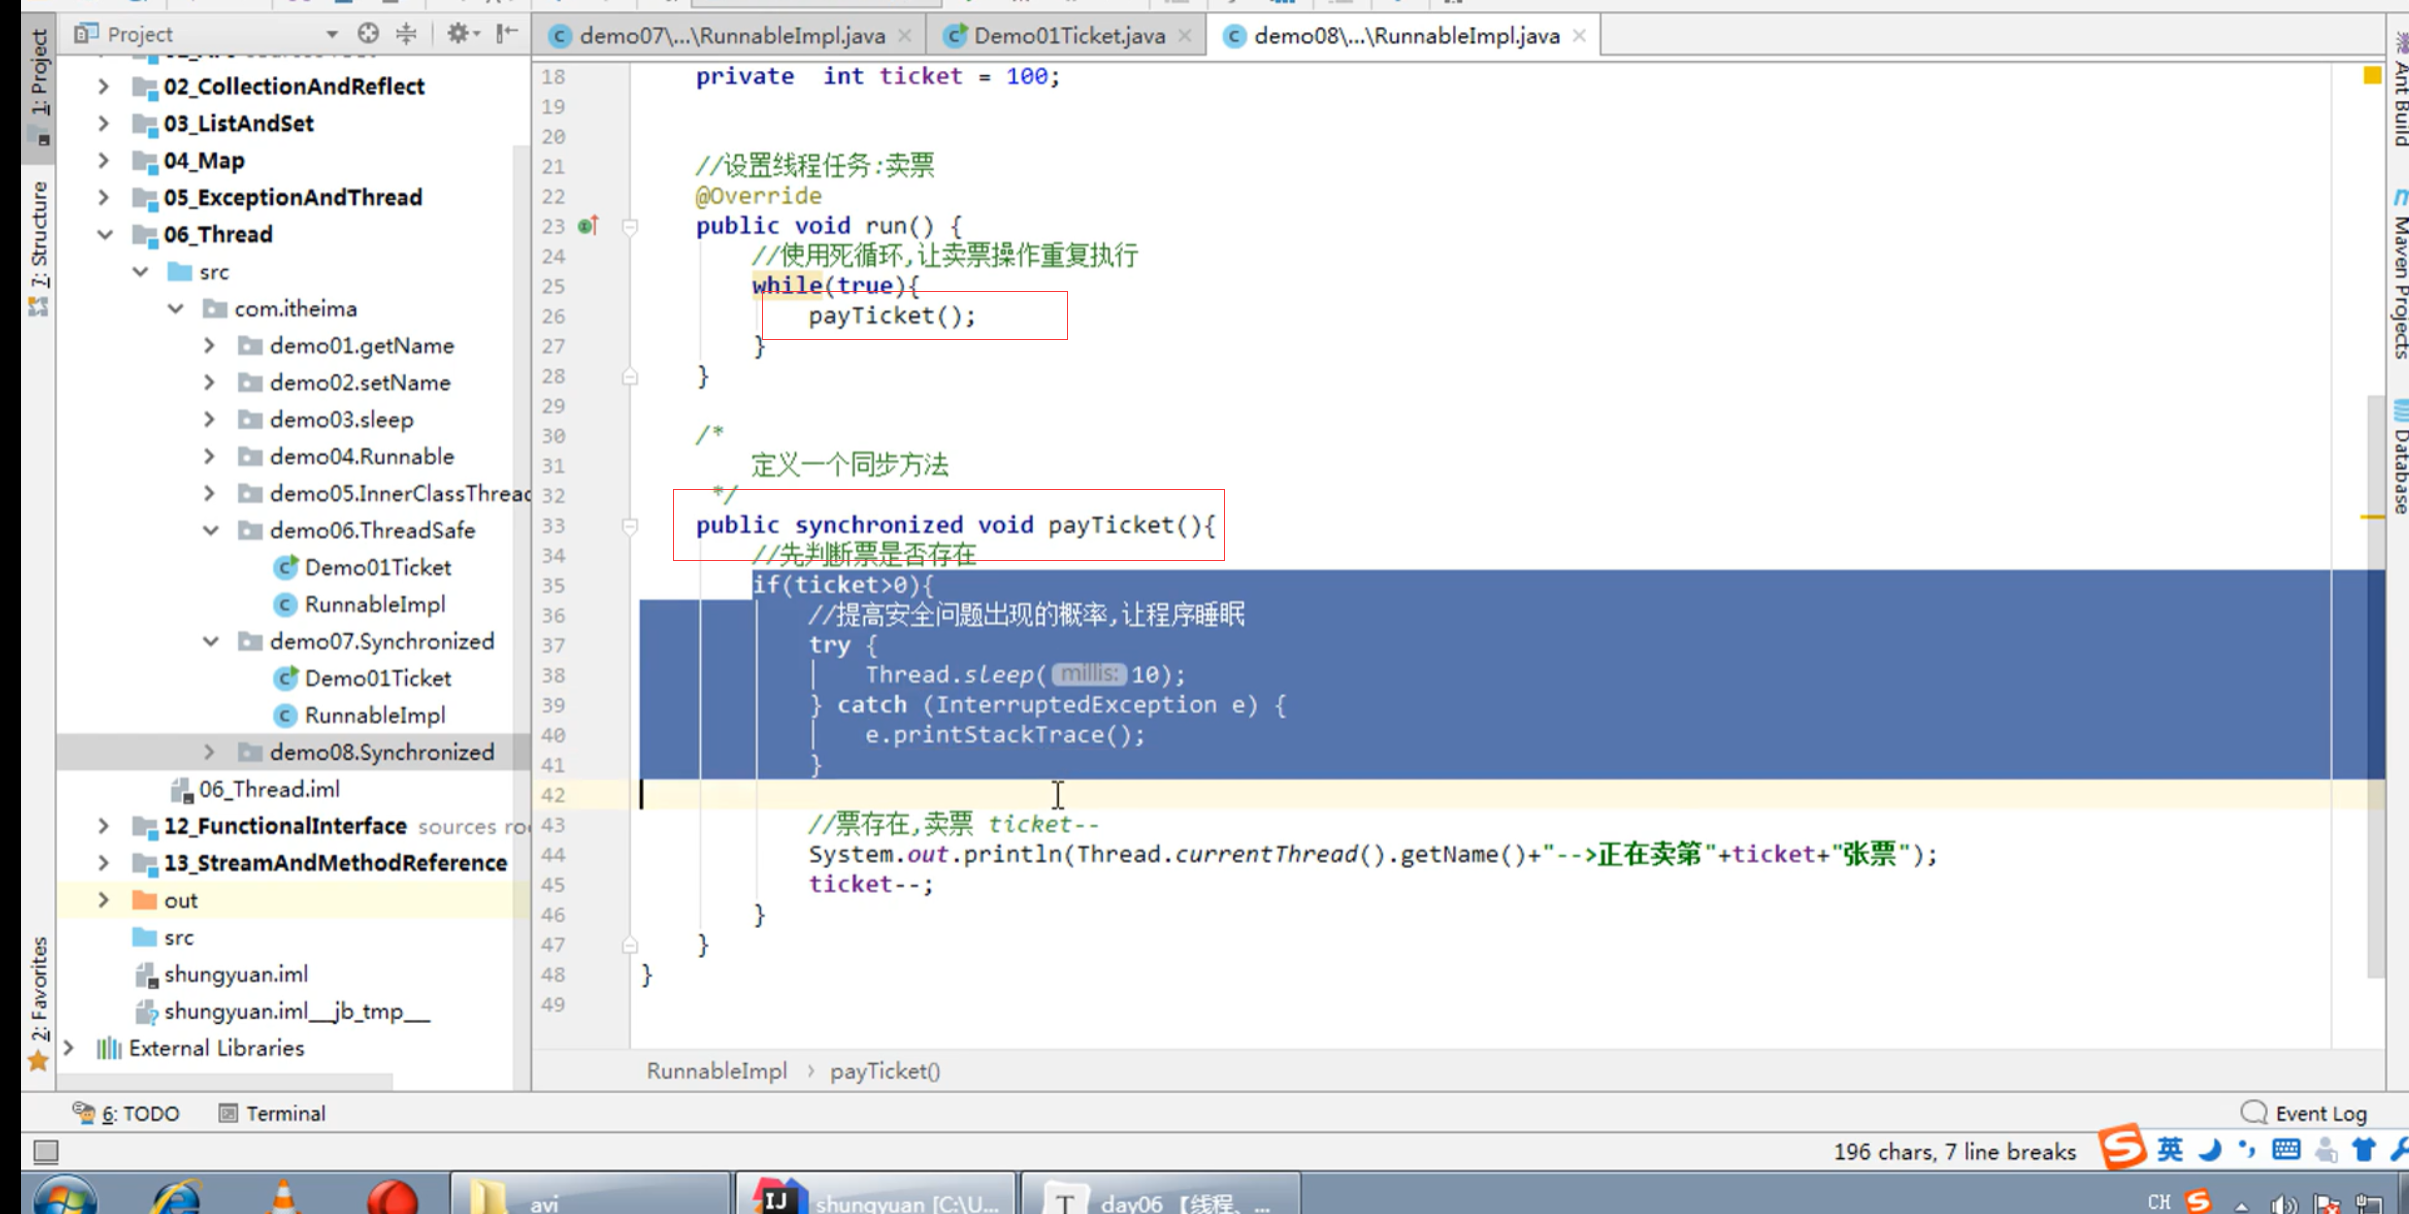Click the Collapse All icon in Project panel
The image size is (2409, 1214).
(x=406, y=34)
